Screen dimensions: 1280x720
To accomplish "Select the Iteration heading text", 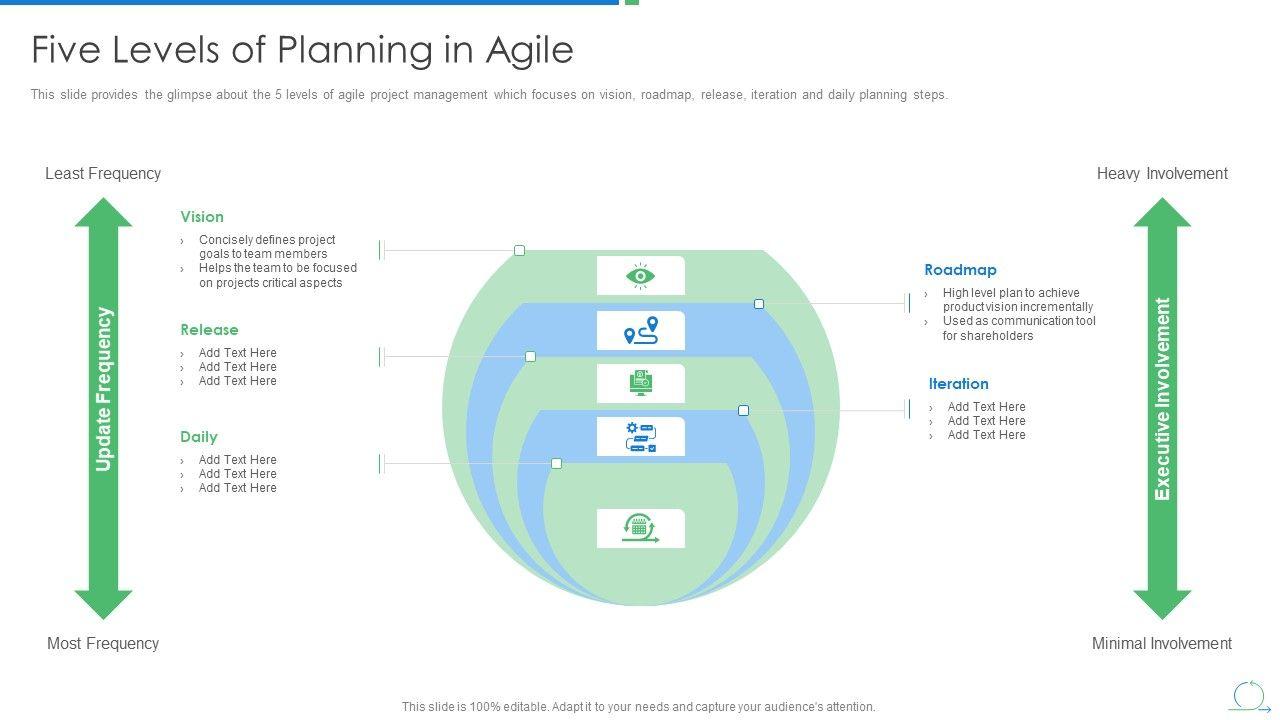I will point(958,384).
